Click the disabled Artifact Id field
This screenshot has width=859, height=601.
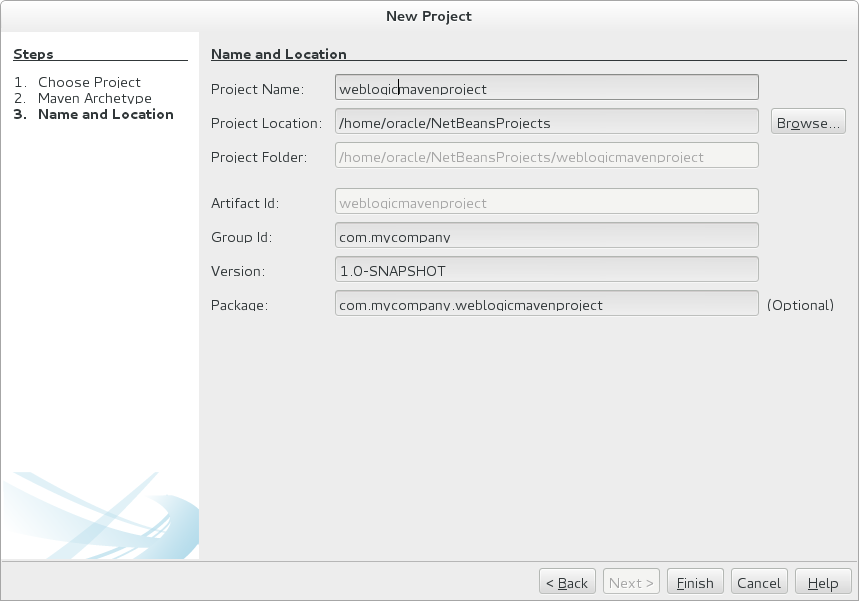(x=547, y=202)
